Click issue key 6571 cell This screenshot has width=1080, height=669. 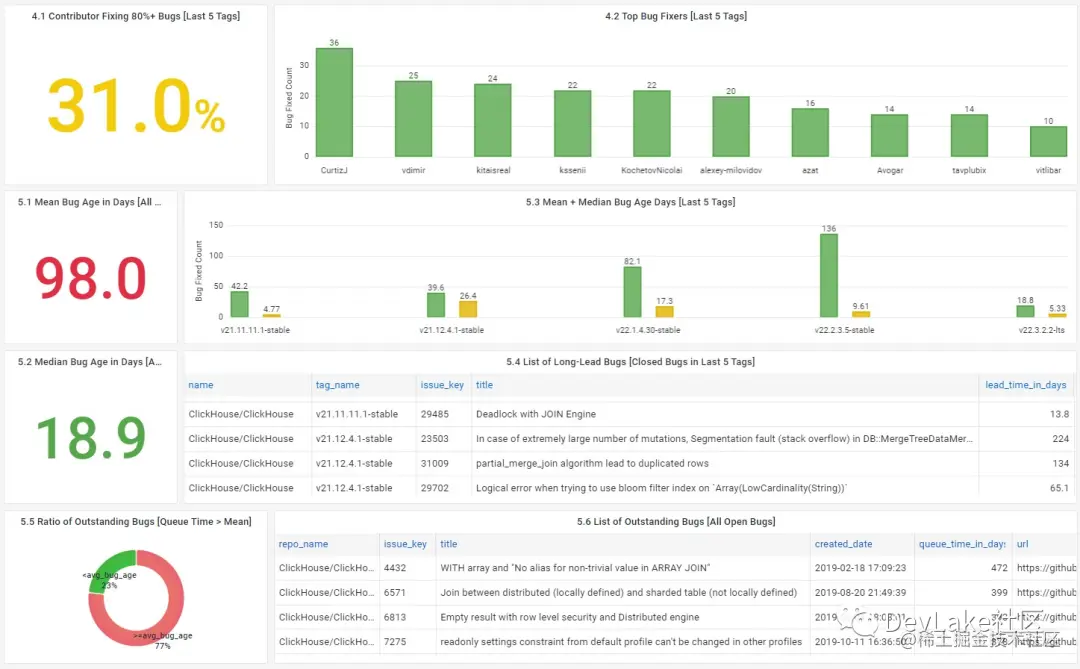[395, 593]
